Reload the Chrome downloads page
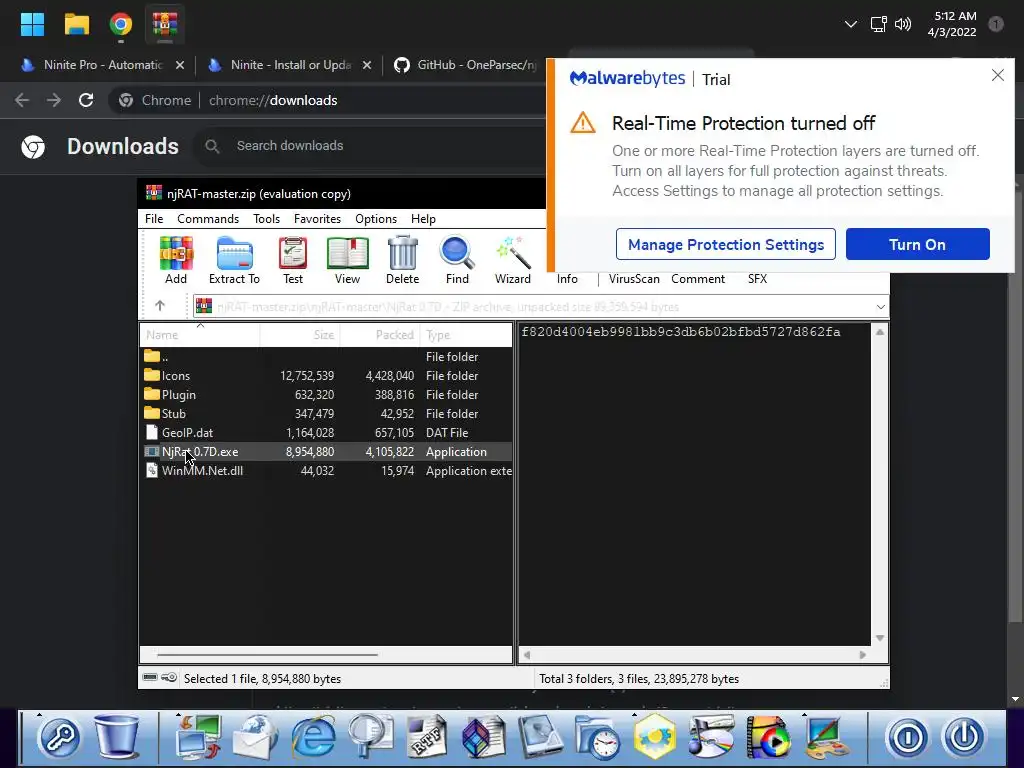1024x768 pixels. [86, 100]
